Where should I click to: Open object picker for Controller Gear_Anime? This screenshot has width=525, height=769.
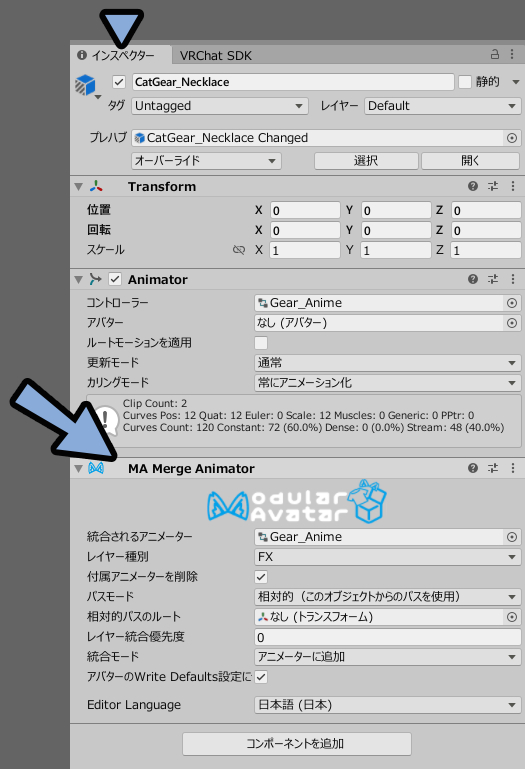512,303
